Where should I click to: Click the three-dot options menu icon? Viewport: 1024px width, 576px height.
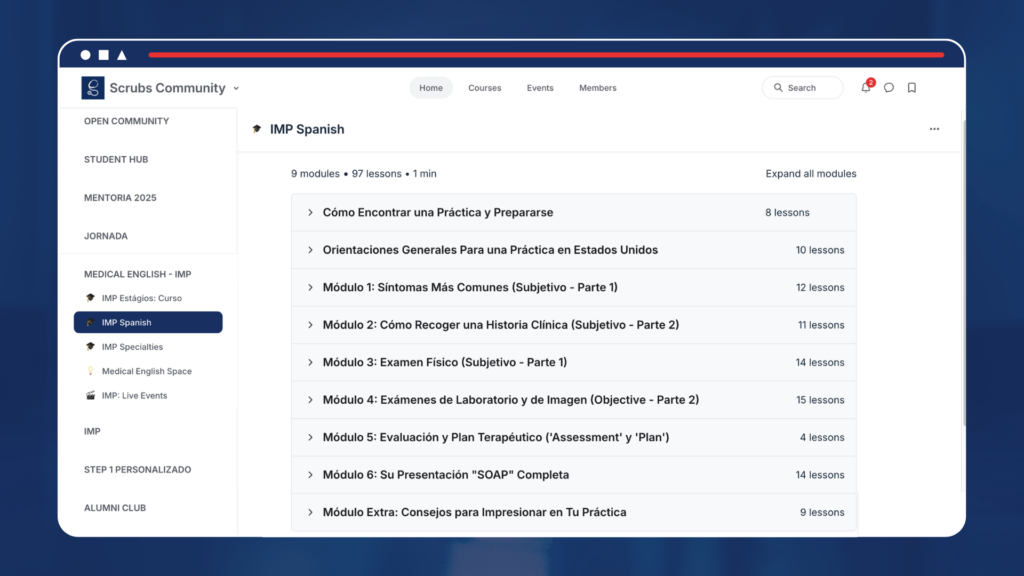coord(934,129)
